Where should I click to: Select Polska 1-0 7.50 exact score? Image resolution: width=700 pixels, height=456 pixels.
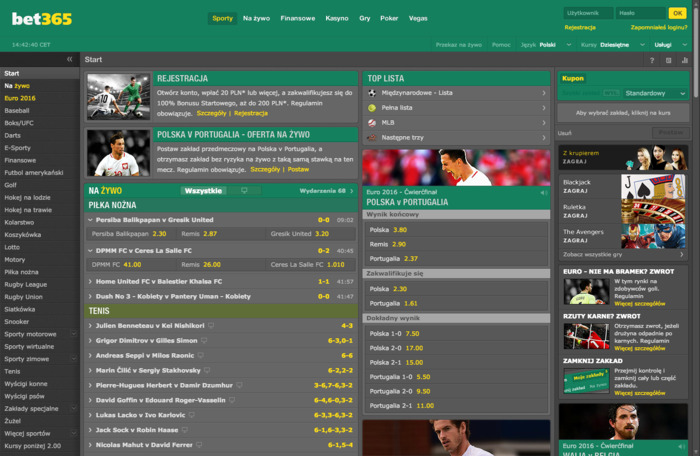click(x=456, y=334)
